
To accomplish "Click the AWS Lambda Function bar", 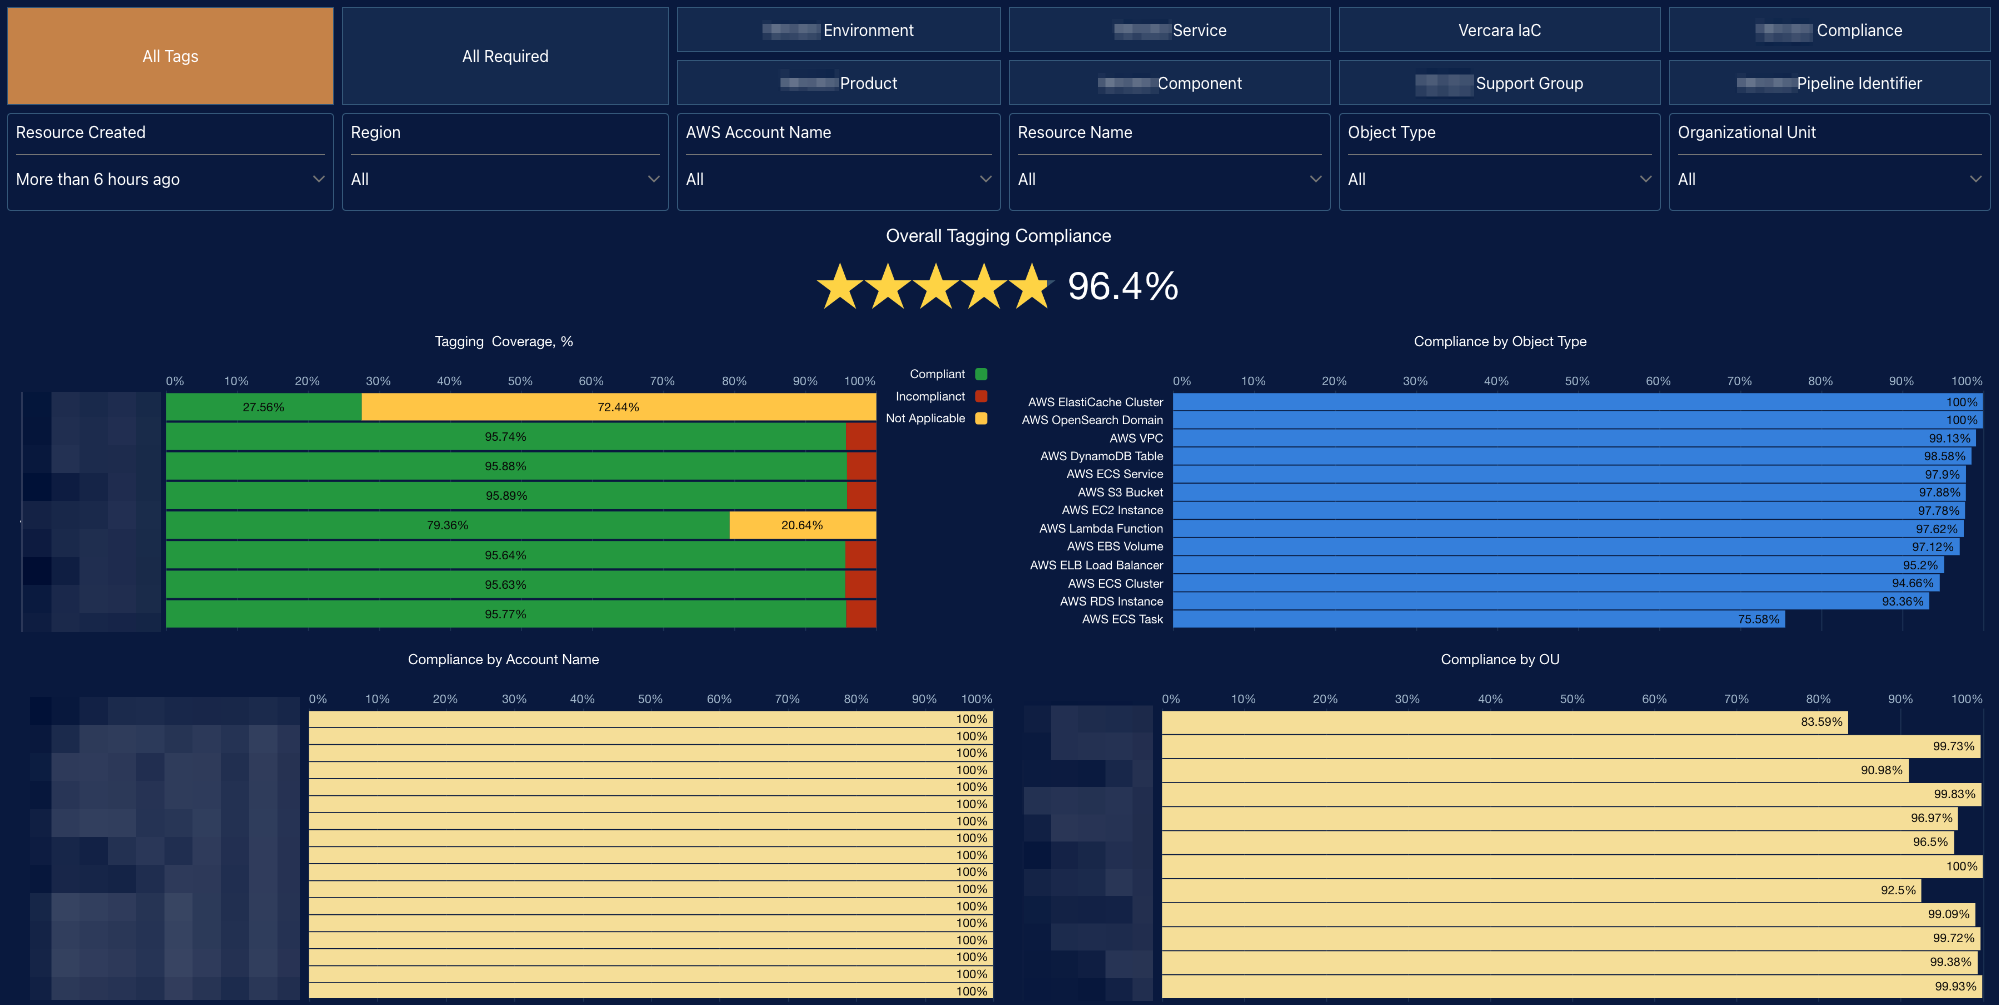I will (x=1568, y=529).
